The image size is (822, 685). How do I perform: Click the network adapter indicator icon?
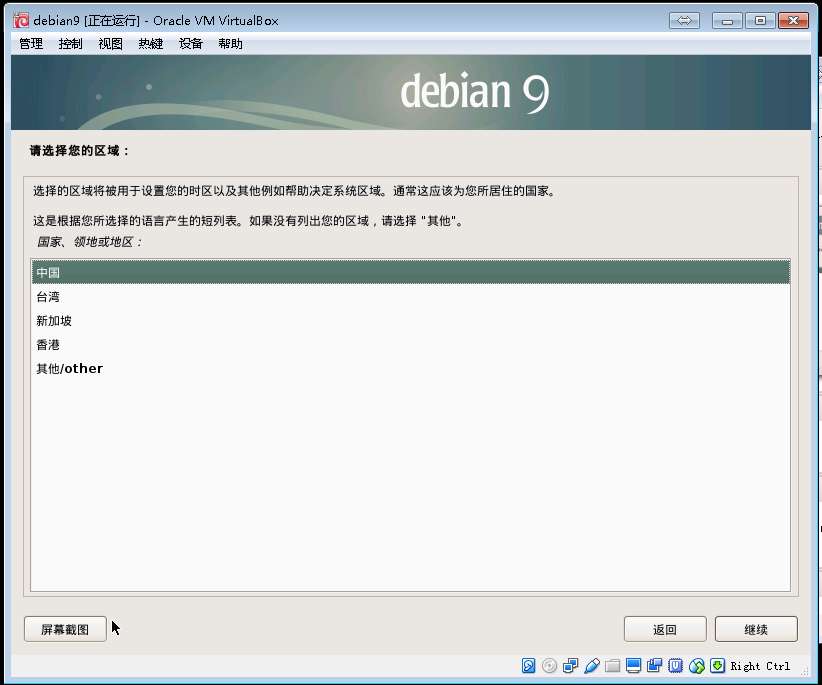click(x=570, y=666)
